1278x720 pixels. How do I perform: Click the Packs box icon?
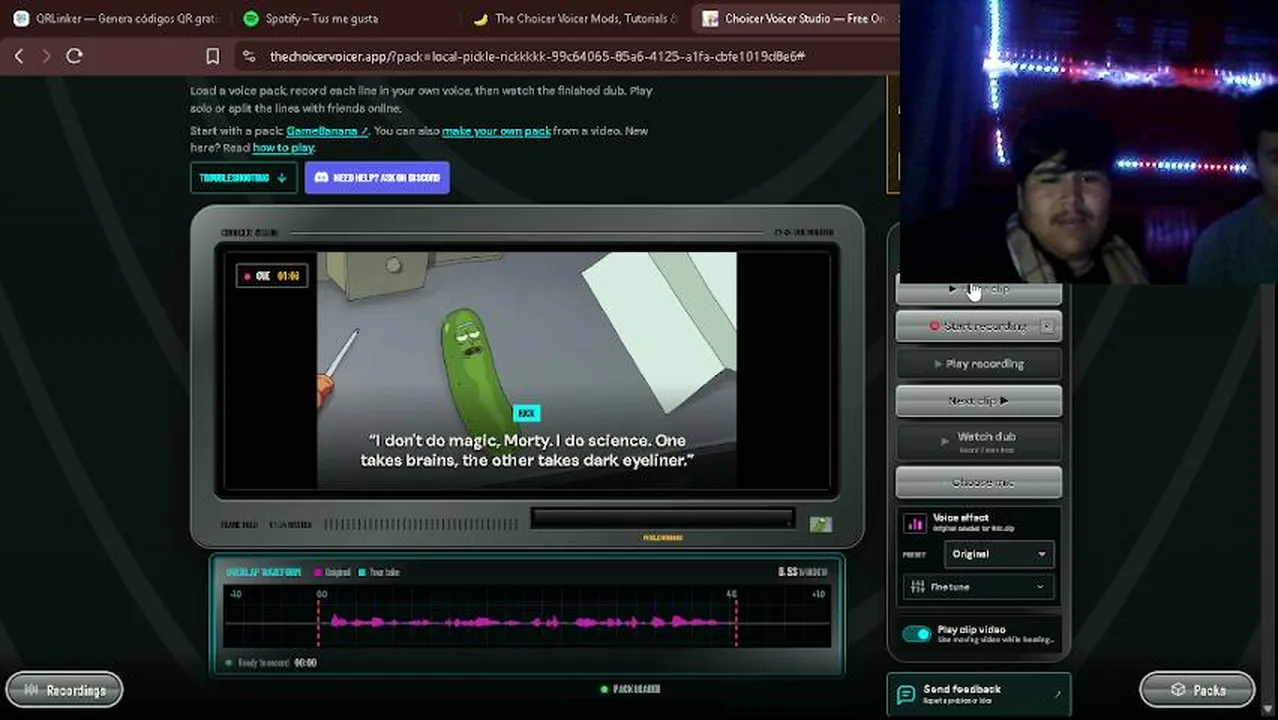coord(1178,690)
